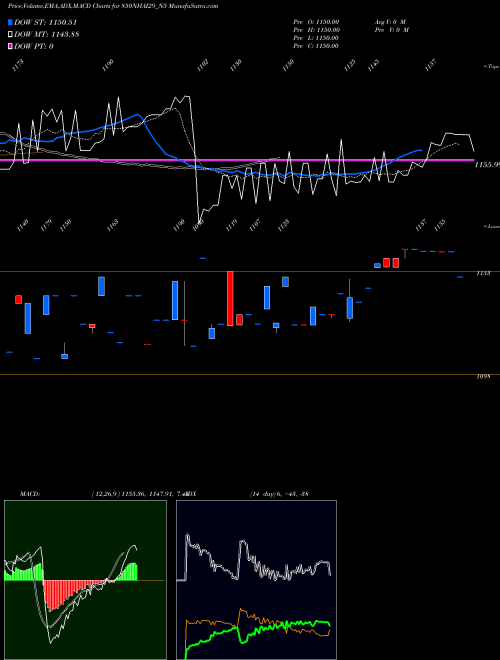Click the chart title mentioning 850NHAI29_N3 MunafaSutra.com
This screenshot has height=660, width=500.
(x=113, y=6)
